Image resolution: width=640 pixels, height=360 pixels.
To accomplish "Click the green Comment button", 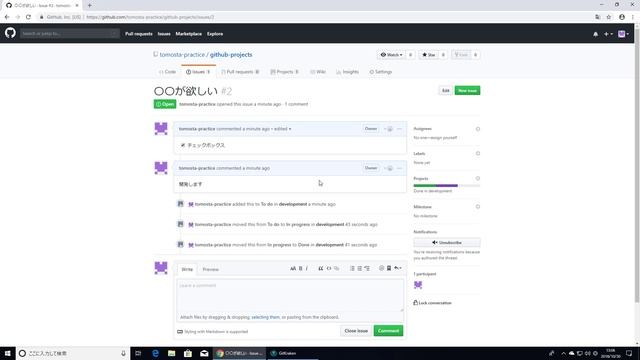I will click(388, 331).
